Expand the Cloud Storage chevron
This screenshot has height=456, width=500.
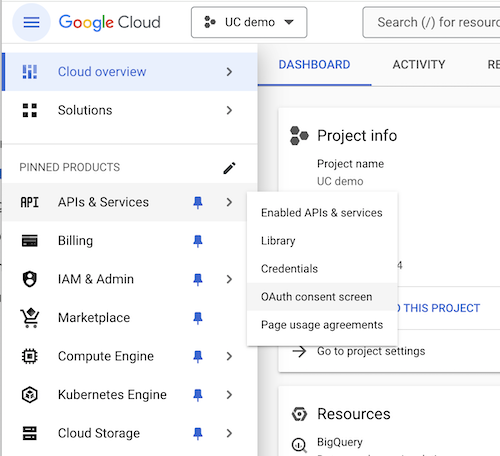229,433
